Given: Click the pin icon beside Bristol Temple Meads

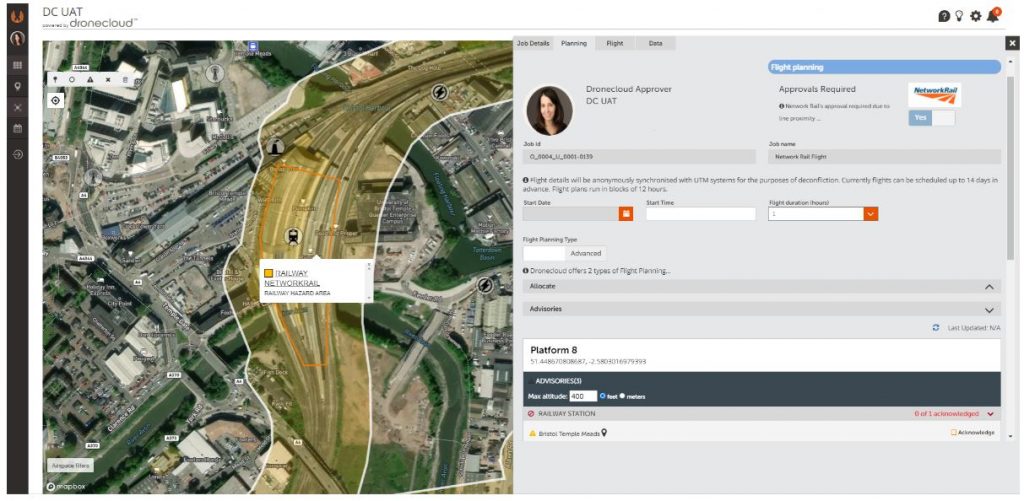Looking at the screenshot, I should [x=604, y=432].
